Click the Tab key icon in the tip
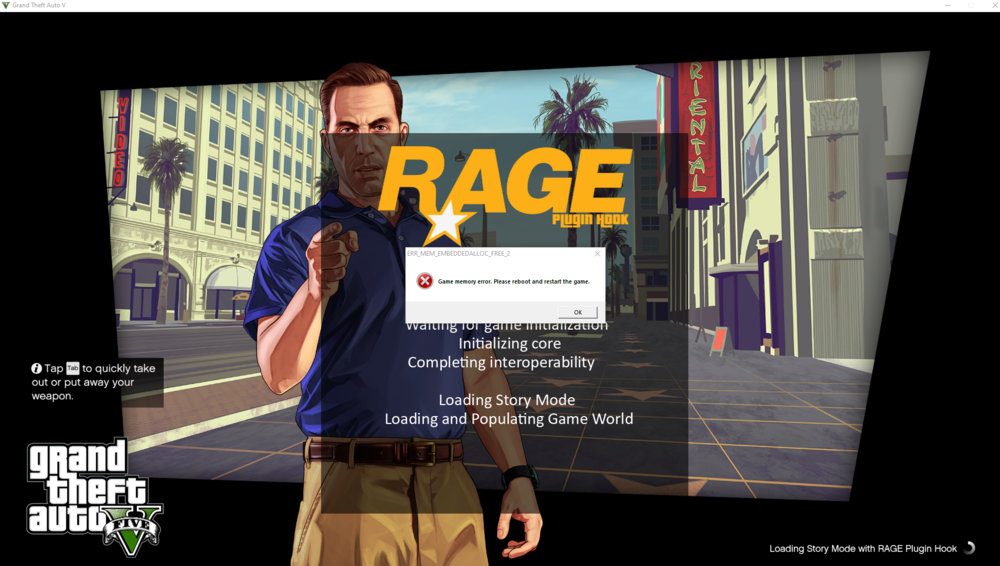Screen dimensions: 1000x566 [x=73, y=368]
